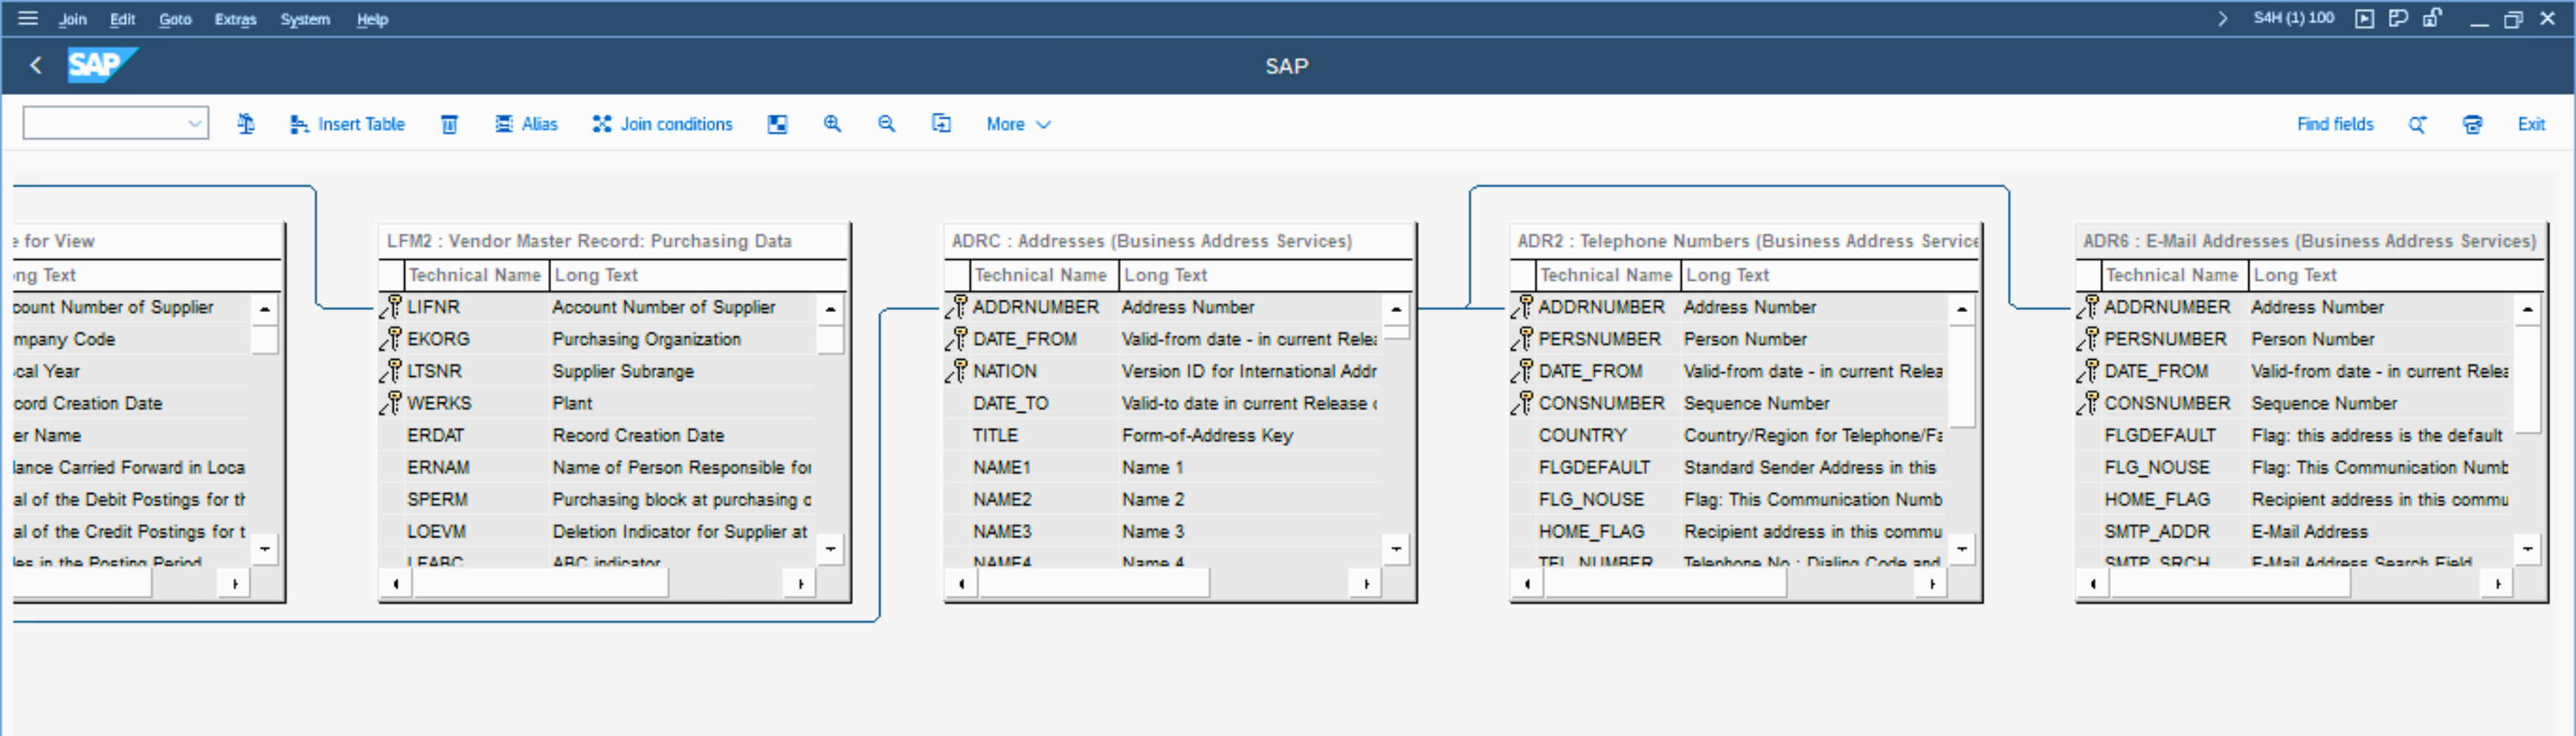The width and height of the screenshot is (2576, 736).
Task: Click the search icon next to Find fields
Action: (2417, 124)
